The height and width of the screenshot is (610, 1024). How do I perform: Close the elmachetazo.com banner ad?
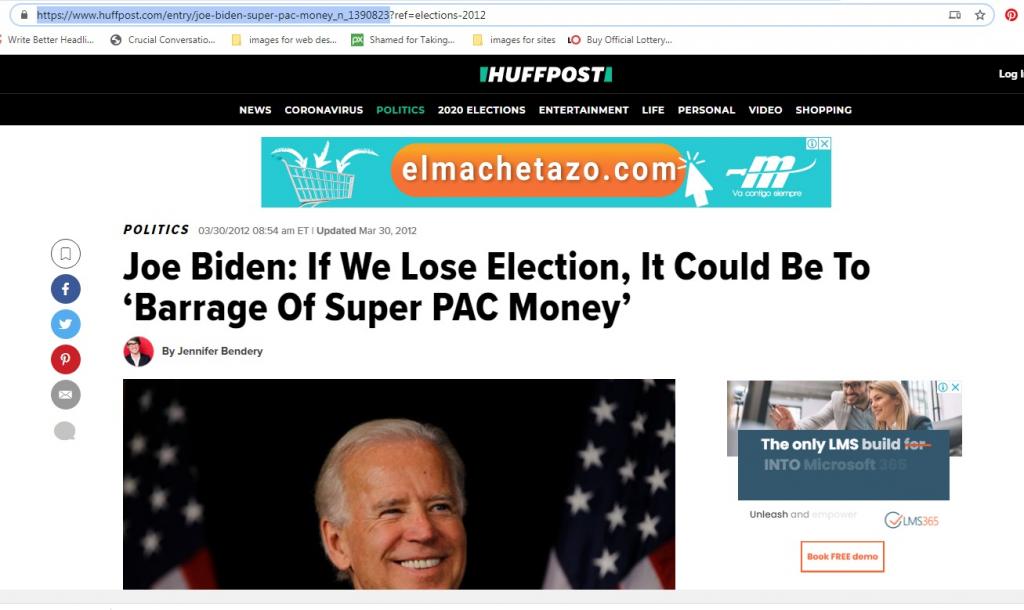tap(825, 143)
